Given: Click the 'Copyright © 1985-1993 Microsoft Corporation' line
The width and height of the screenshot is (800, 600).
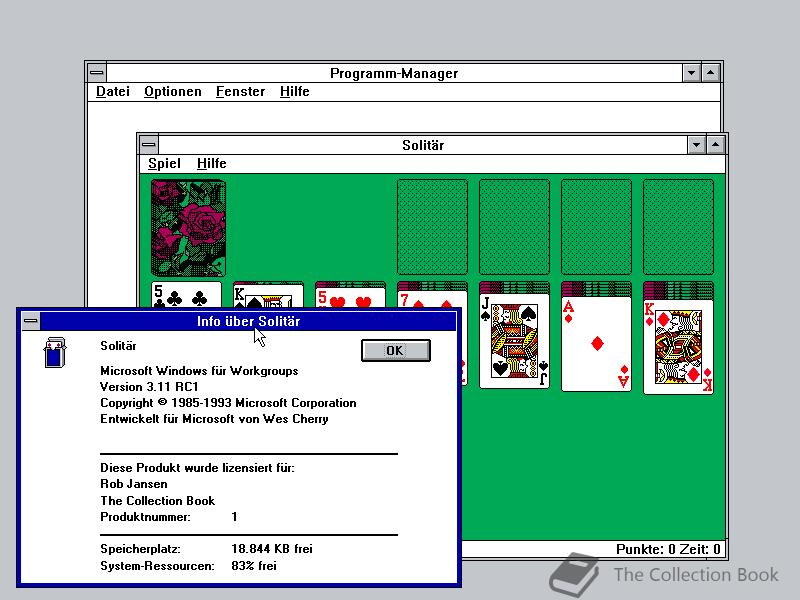Looking at the screenshot, I should [x=228, y=403].
